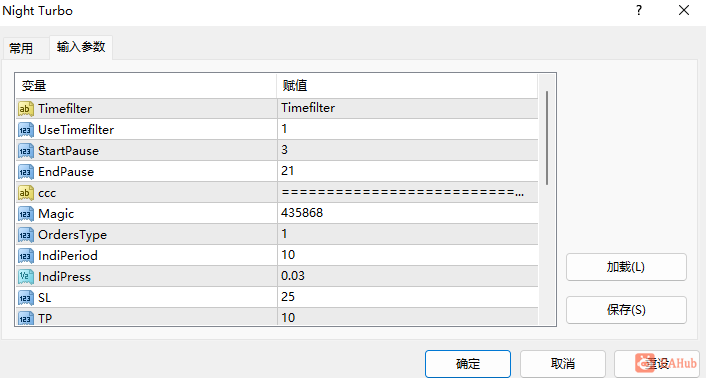Confirm settings with the 确定 button
Viewport: 706px width, 378px height.
pyautogui.click(x=468, y=364)
